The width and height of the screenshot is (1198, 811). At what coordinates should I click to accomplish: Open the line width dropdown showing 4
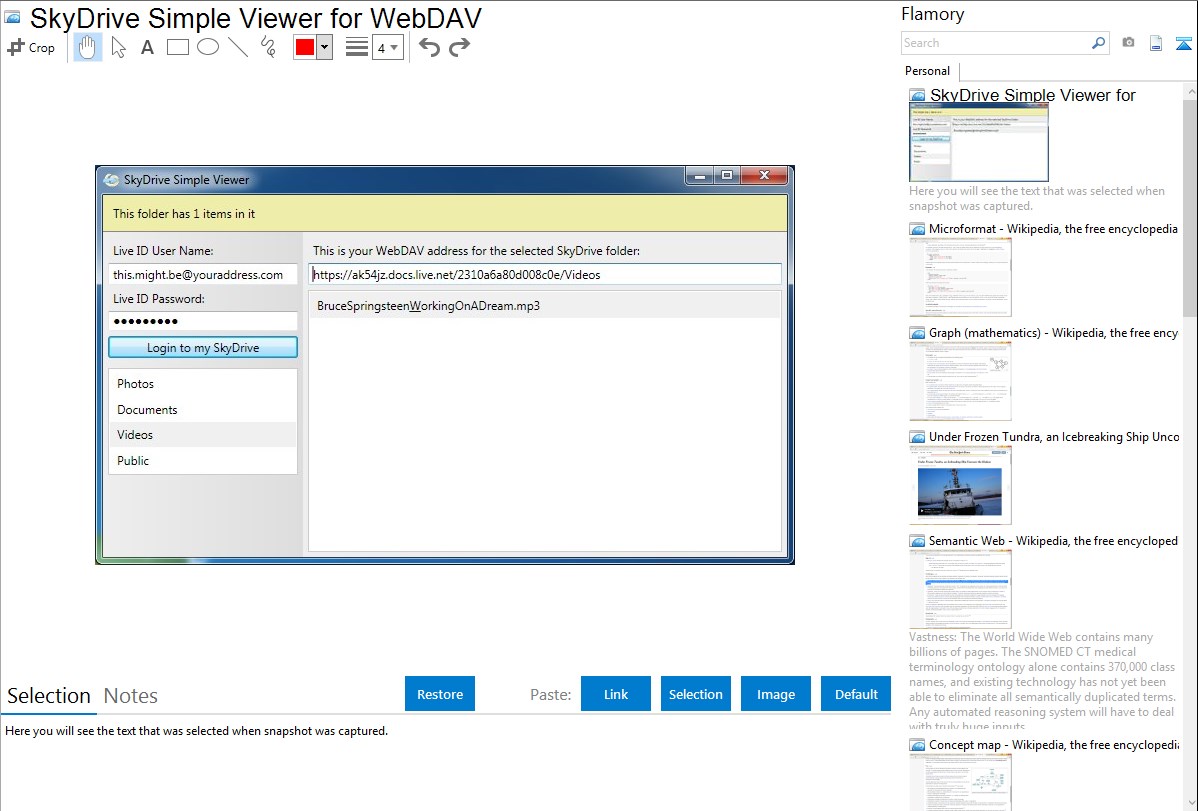click(x=388, y=47)
